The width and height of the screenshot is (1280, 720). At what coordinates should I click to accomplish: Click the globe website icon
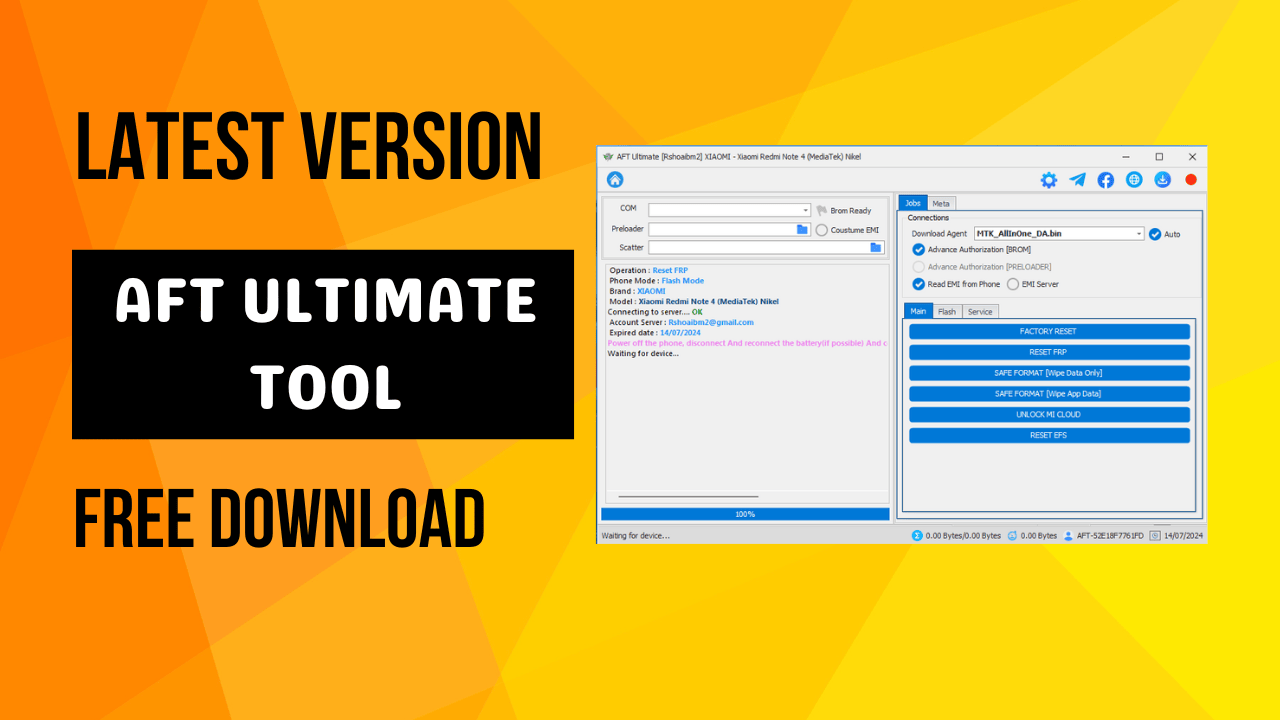click(x=1133, y=180)
